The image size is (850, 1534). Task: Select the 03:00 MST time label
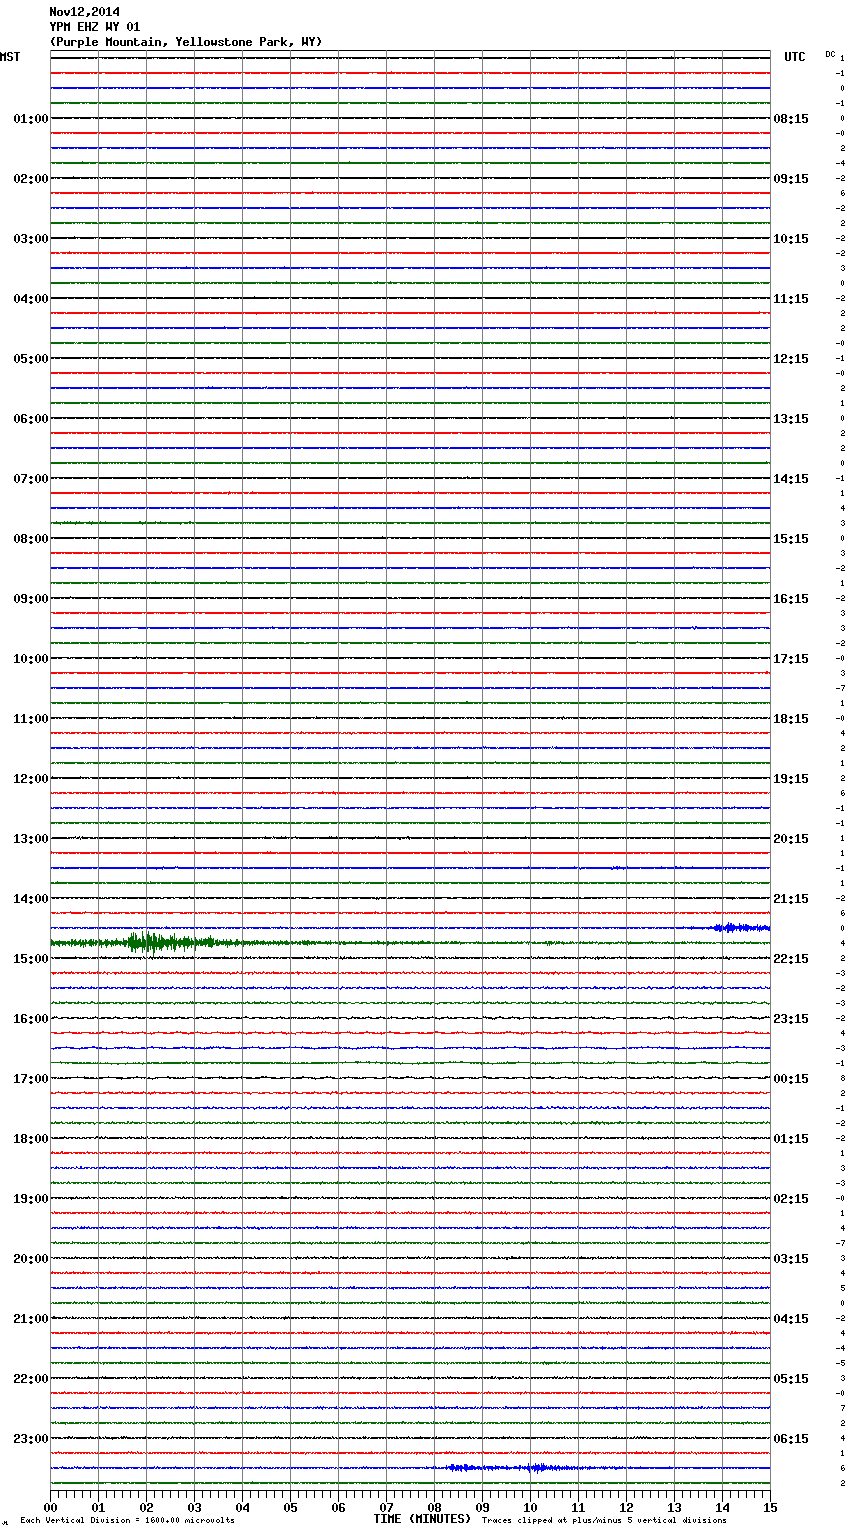point(31,239)
